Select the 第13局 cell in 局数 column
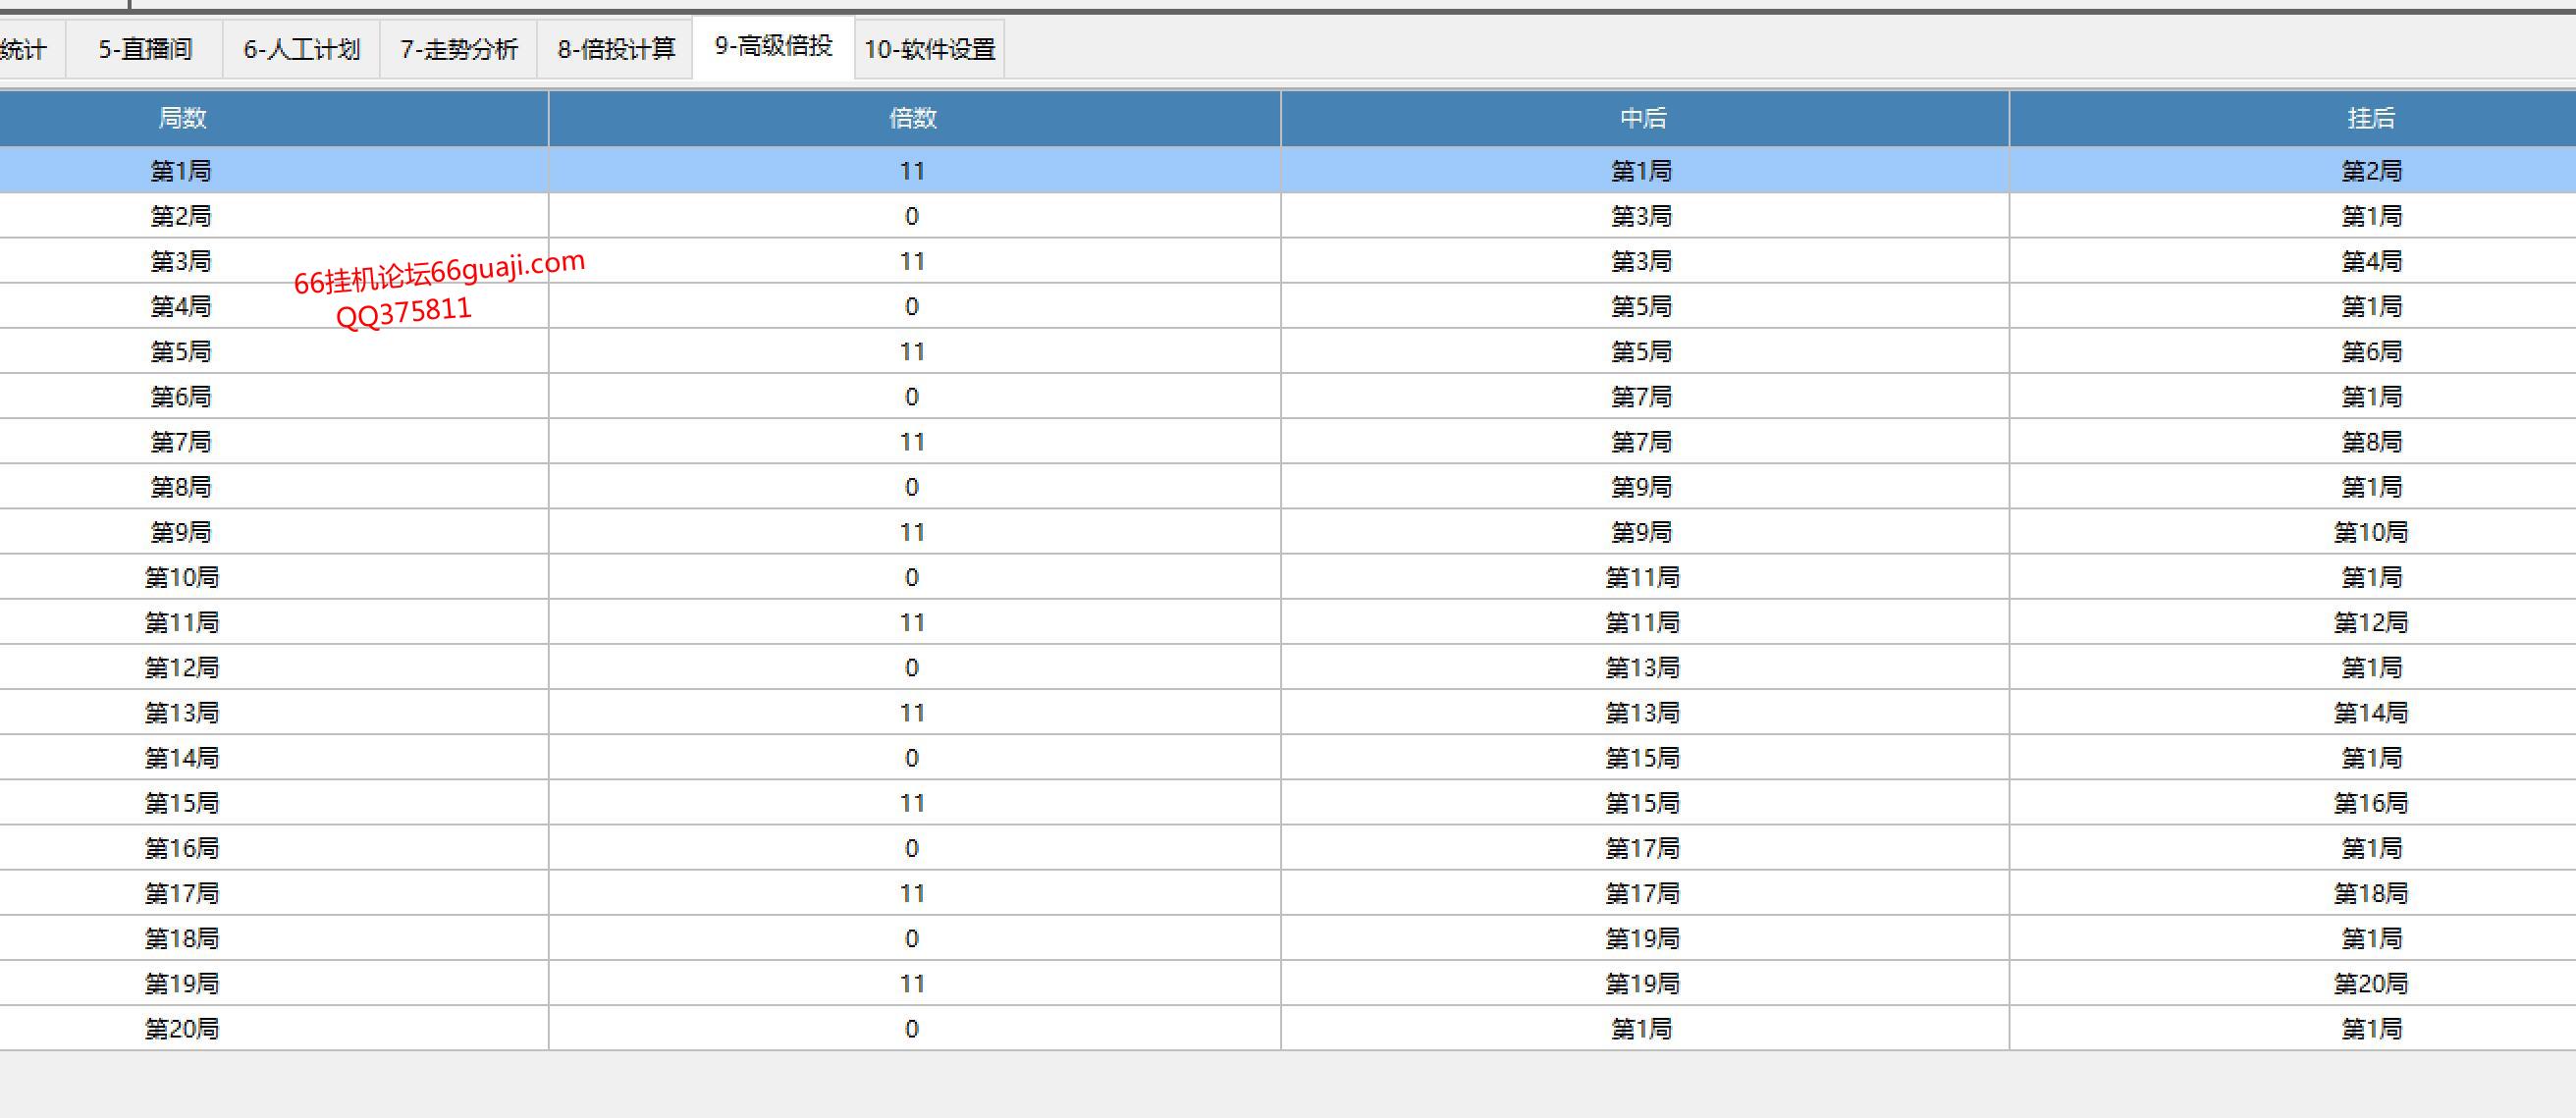This screenshot has width=2576, height=1118. (274, 712)
